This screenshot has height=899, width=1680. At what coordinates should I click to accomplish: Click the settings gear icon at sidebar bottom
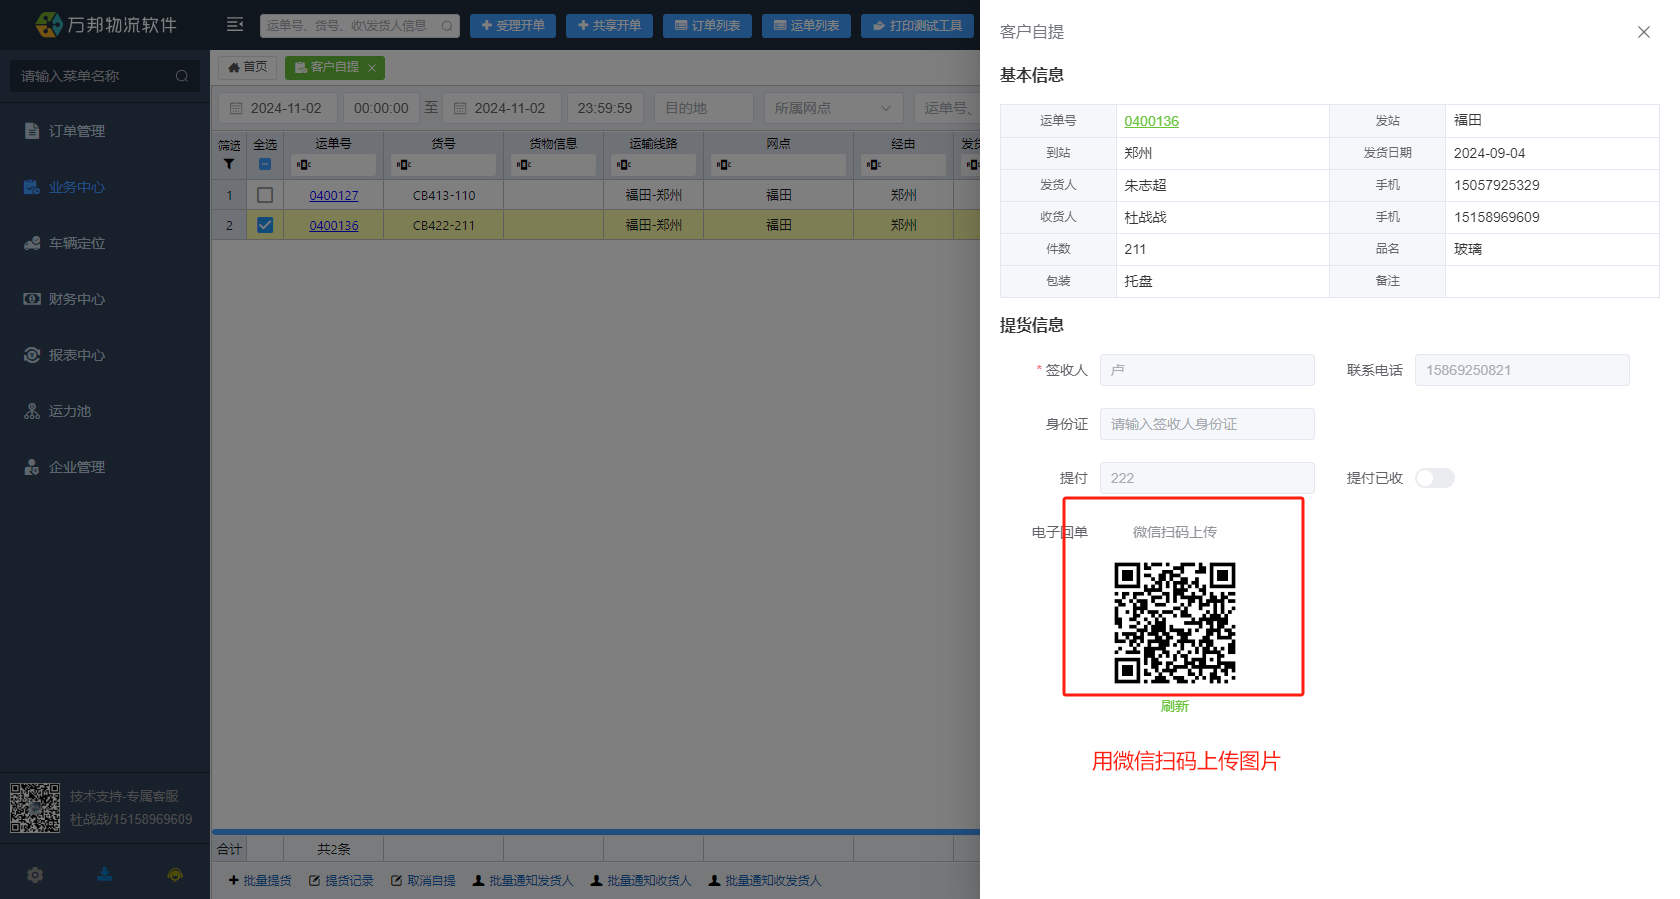click(x=35, y=875)
